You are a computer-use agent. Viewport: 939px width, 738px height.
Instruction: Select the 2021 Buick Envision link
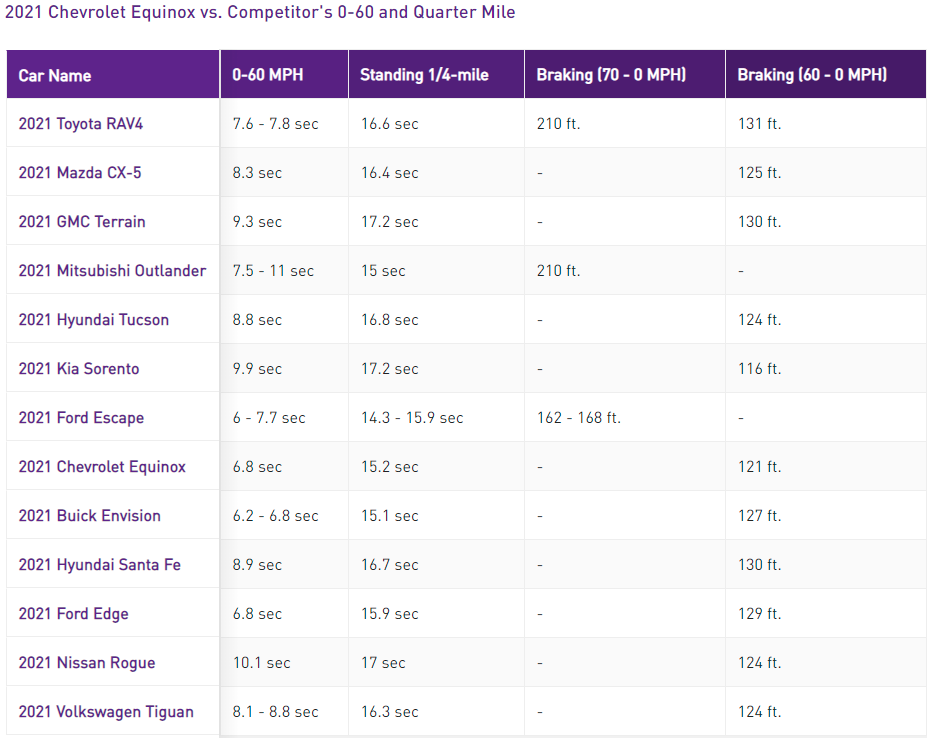pos(90,516)
